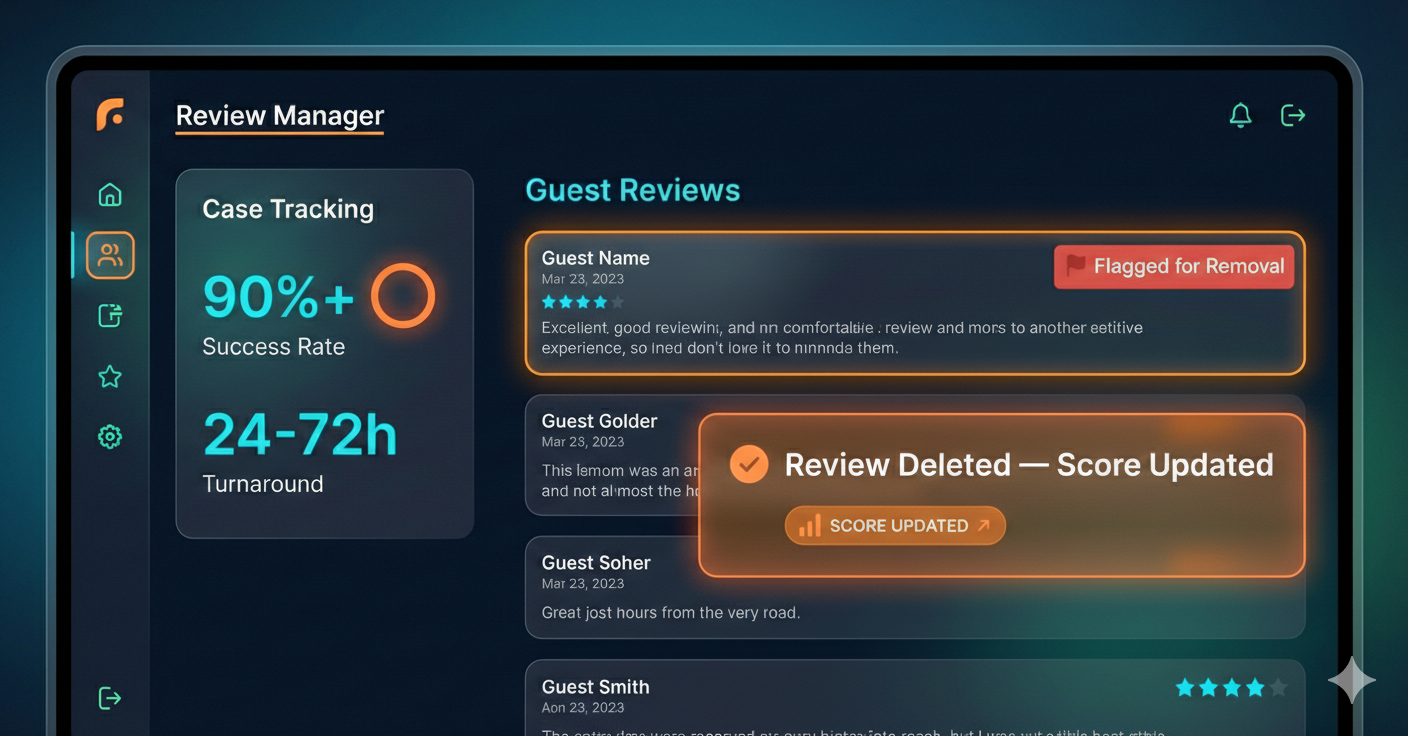Viewport: 1408px width, 736px height.
Task: Open the settings gear in sidebar
Action: click(110, 437)
